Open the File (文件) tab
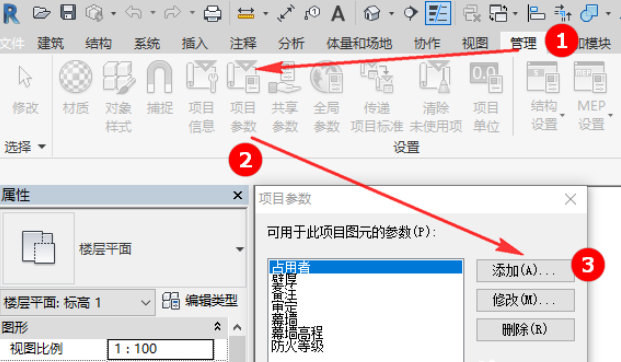This screenshot has width=621, height=362. click(11, 43)
